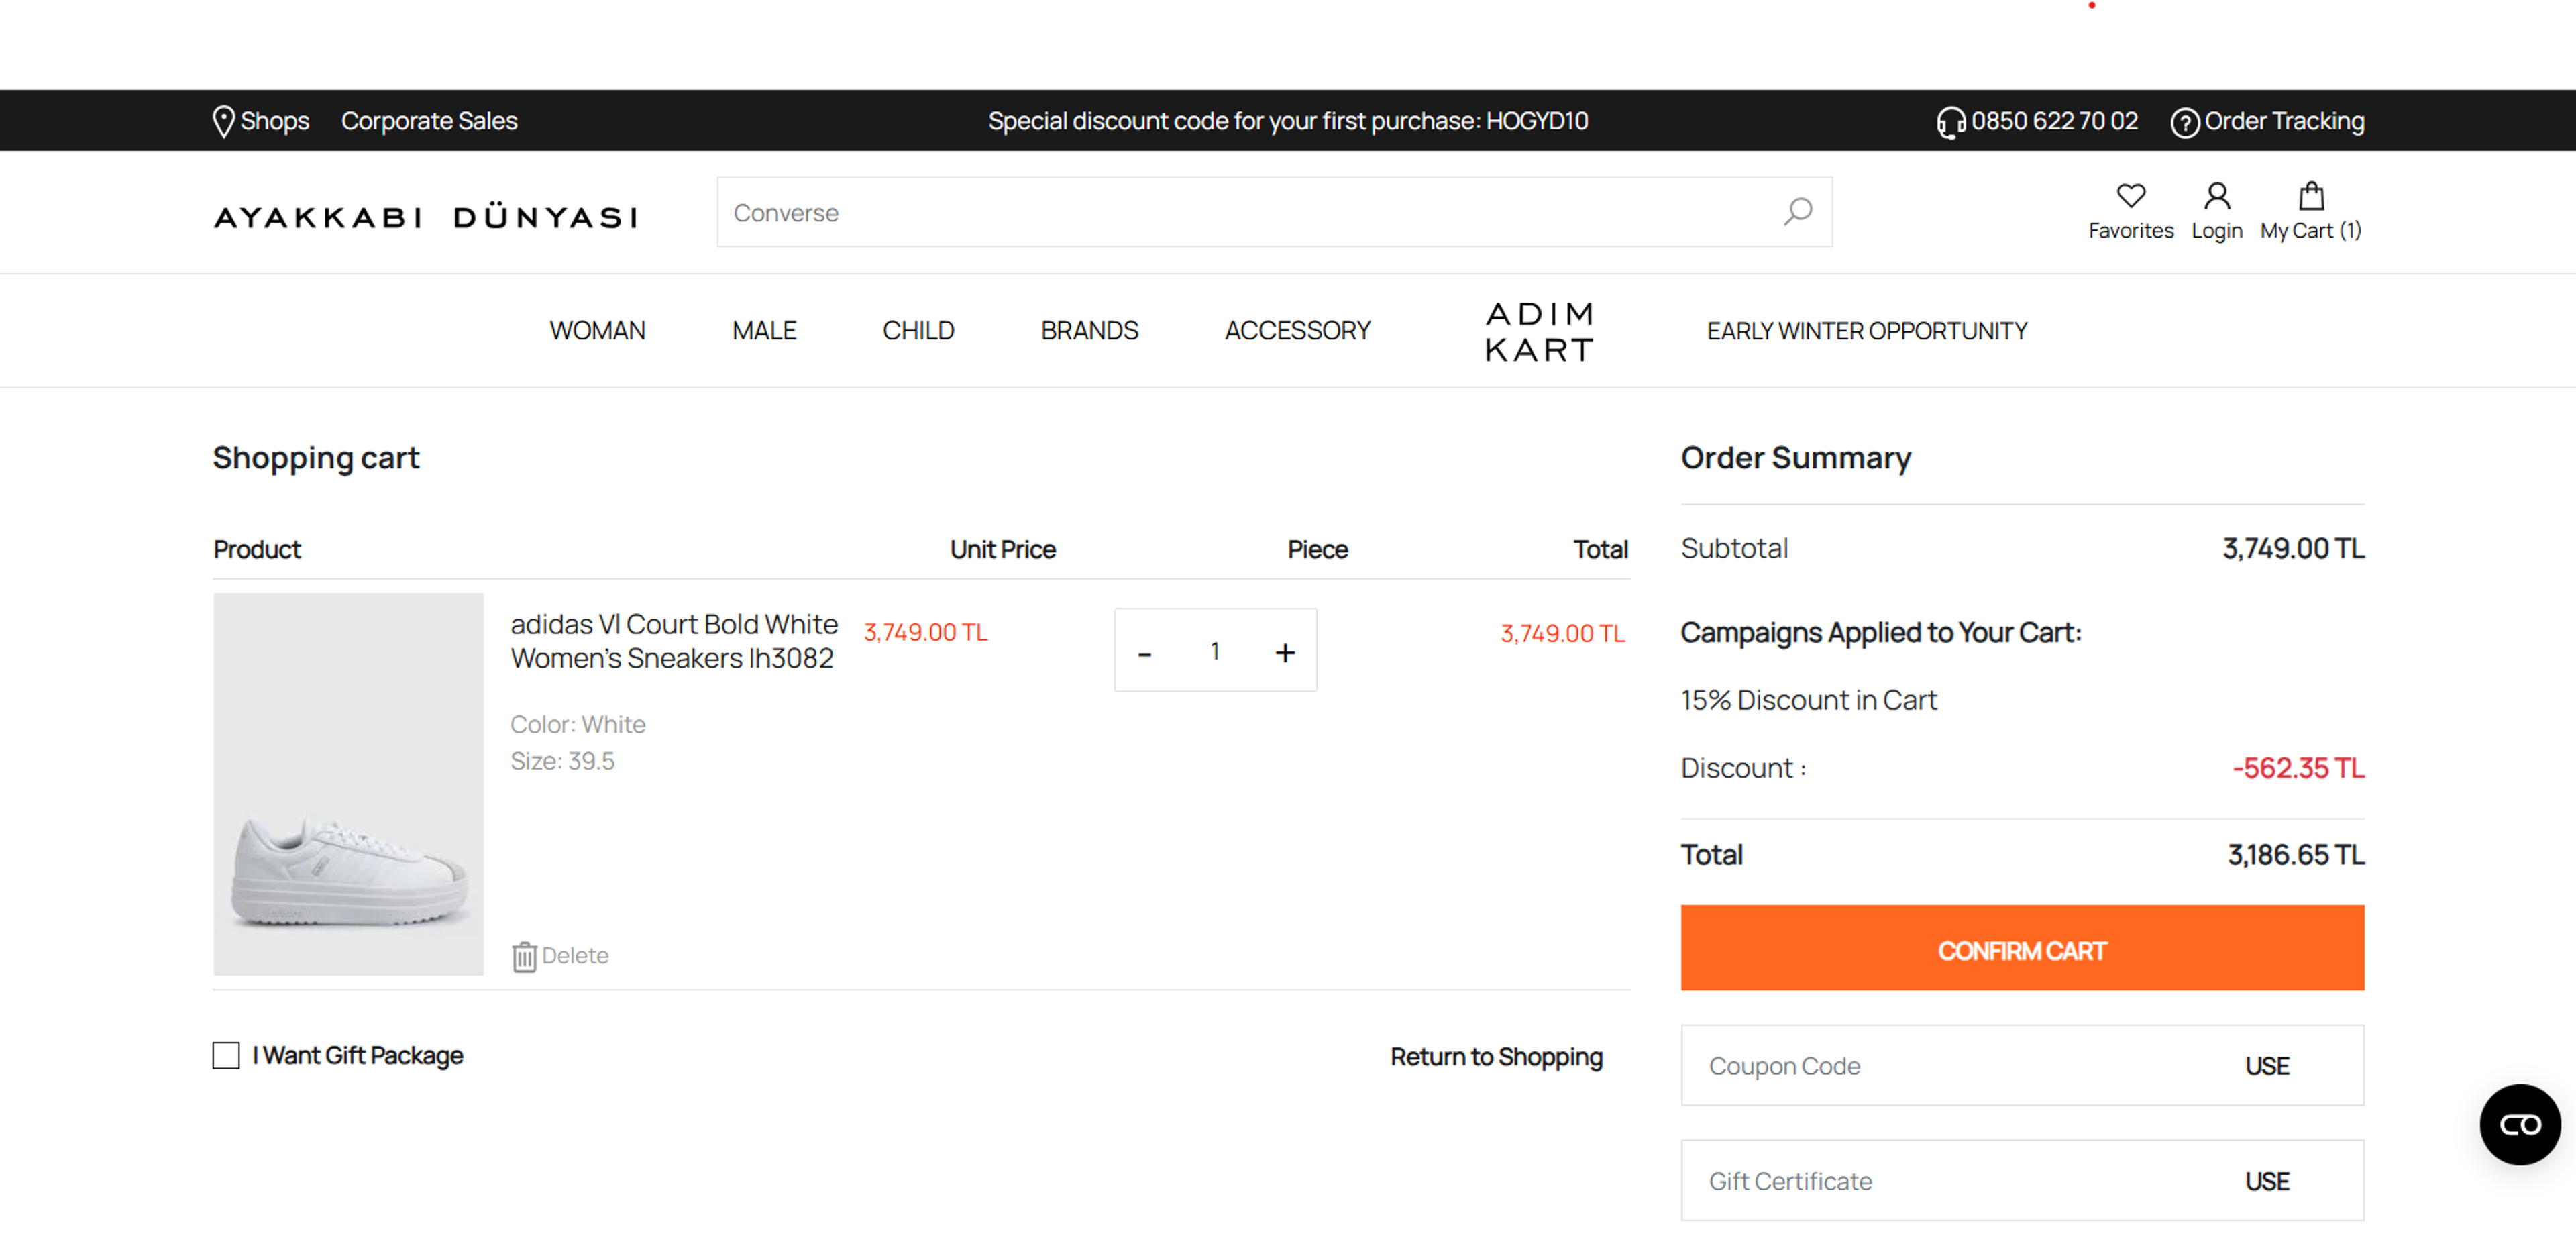Open Shops via the location pin icon
Screen dimensions: 2576x1260
click(x=223, y=121)
